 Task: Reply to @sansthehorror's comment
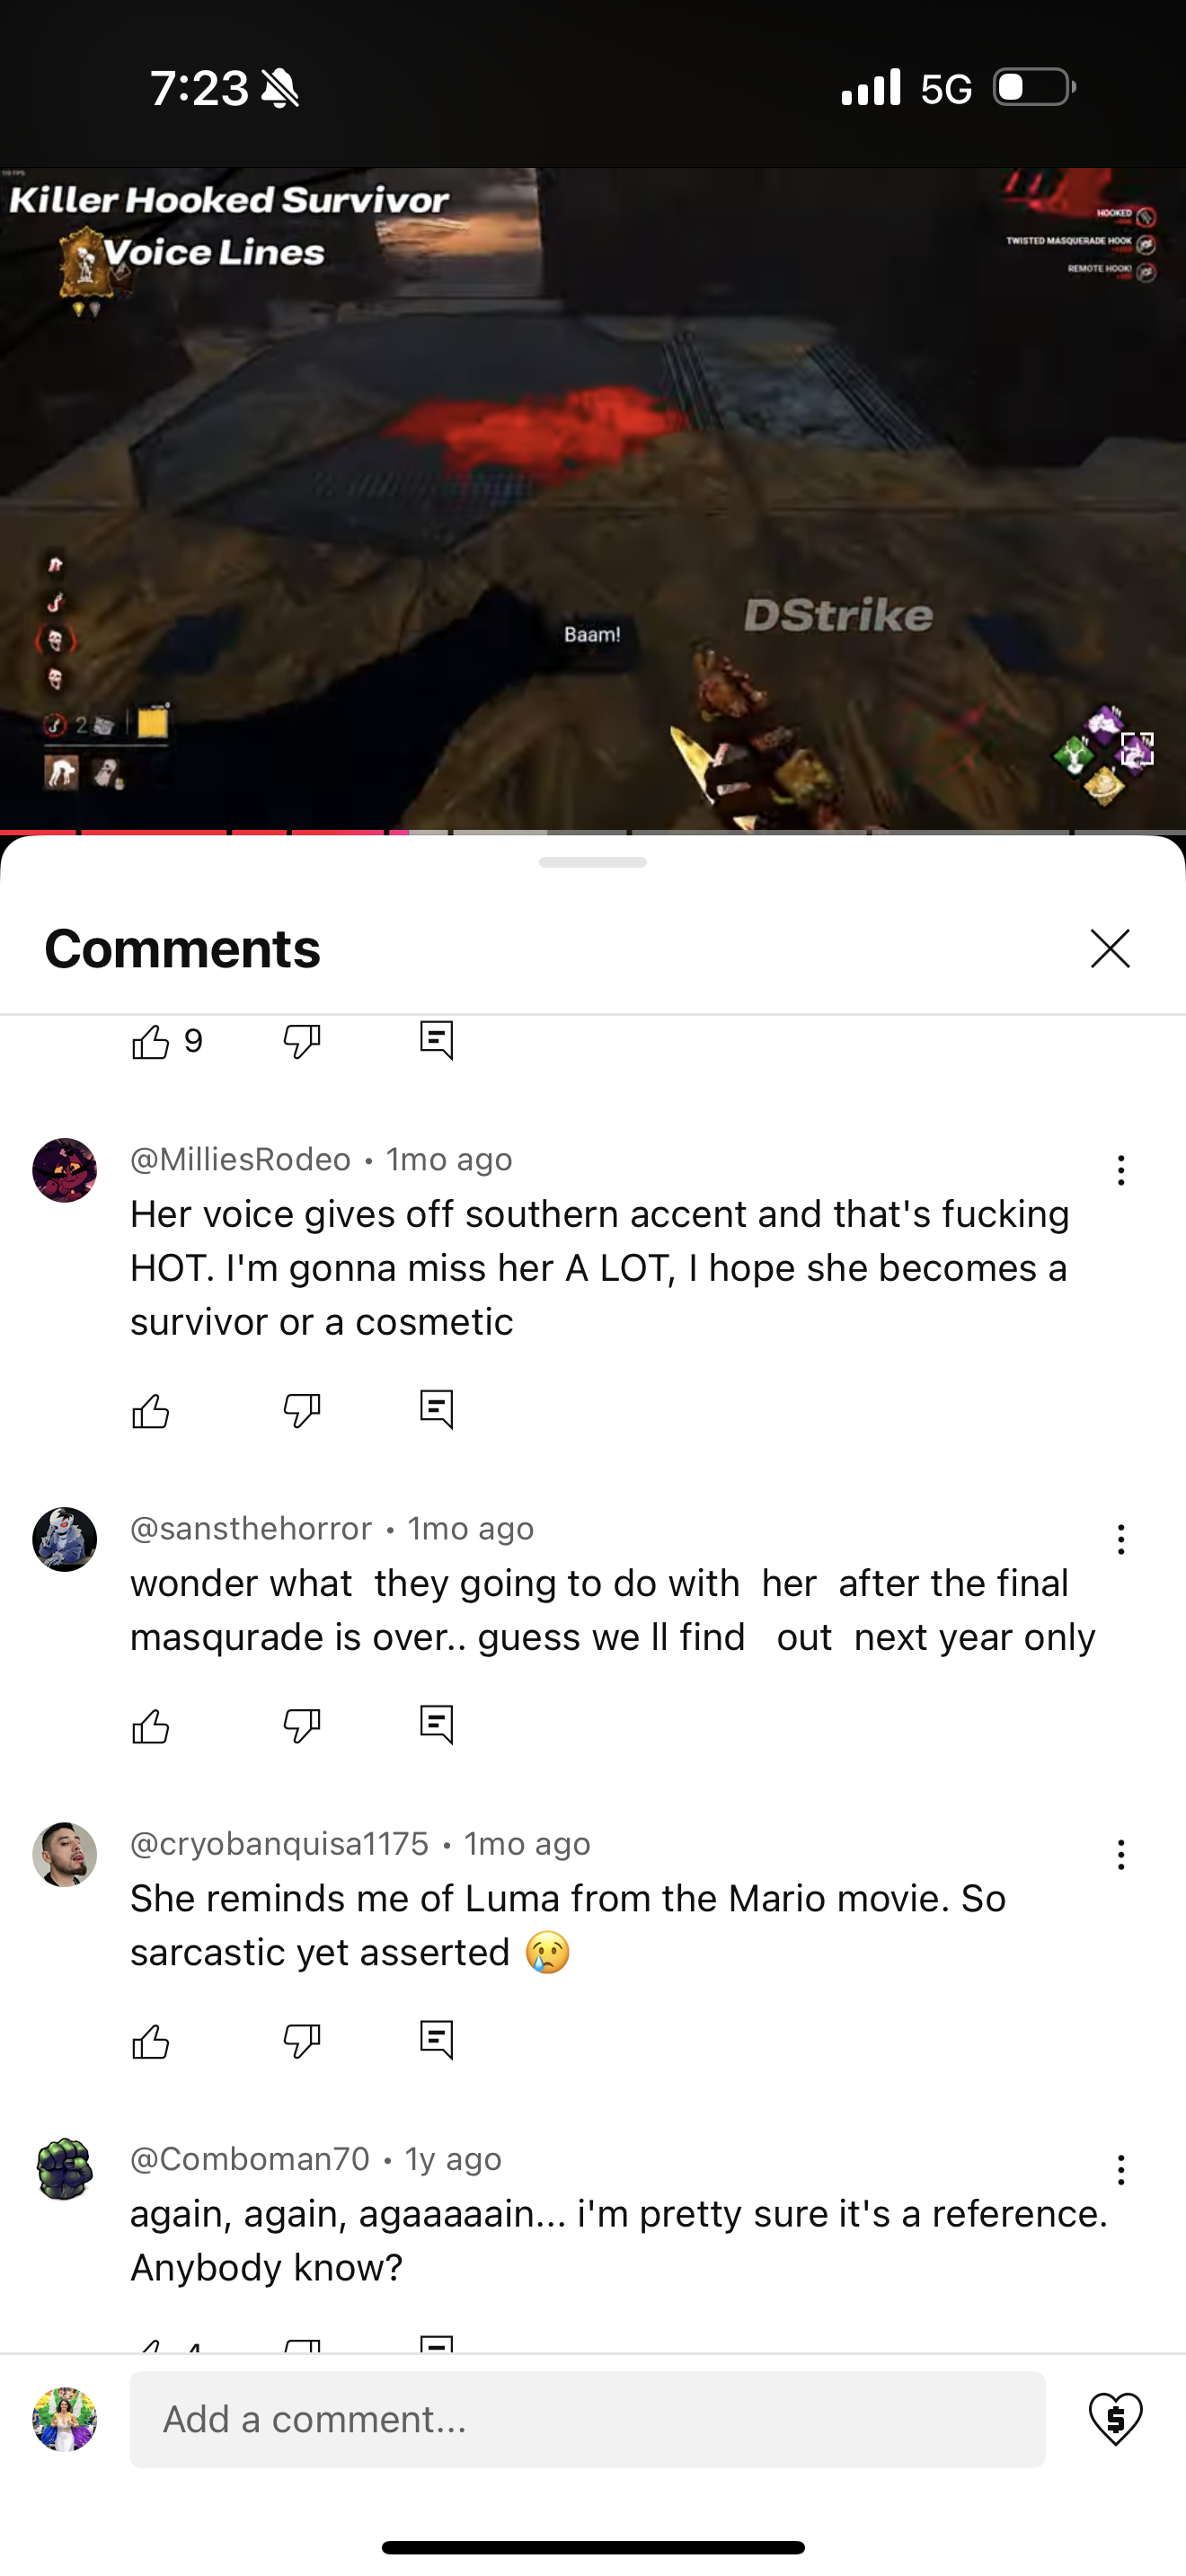[x=437, y=1725]
